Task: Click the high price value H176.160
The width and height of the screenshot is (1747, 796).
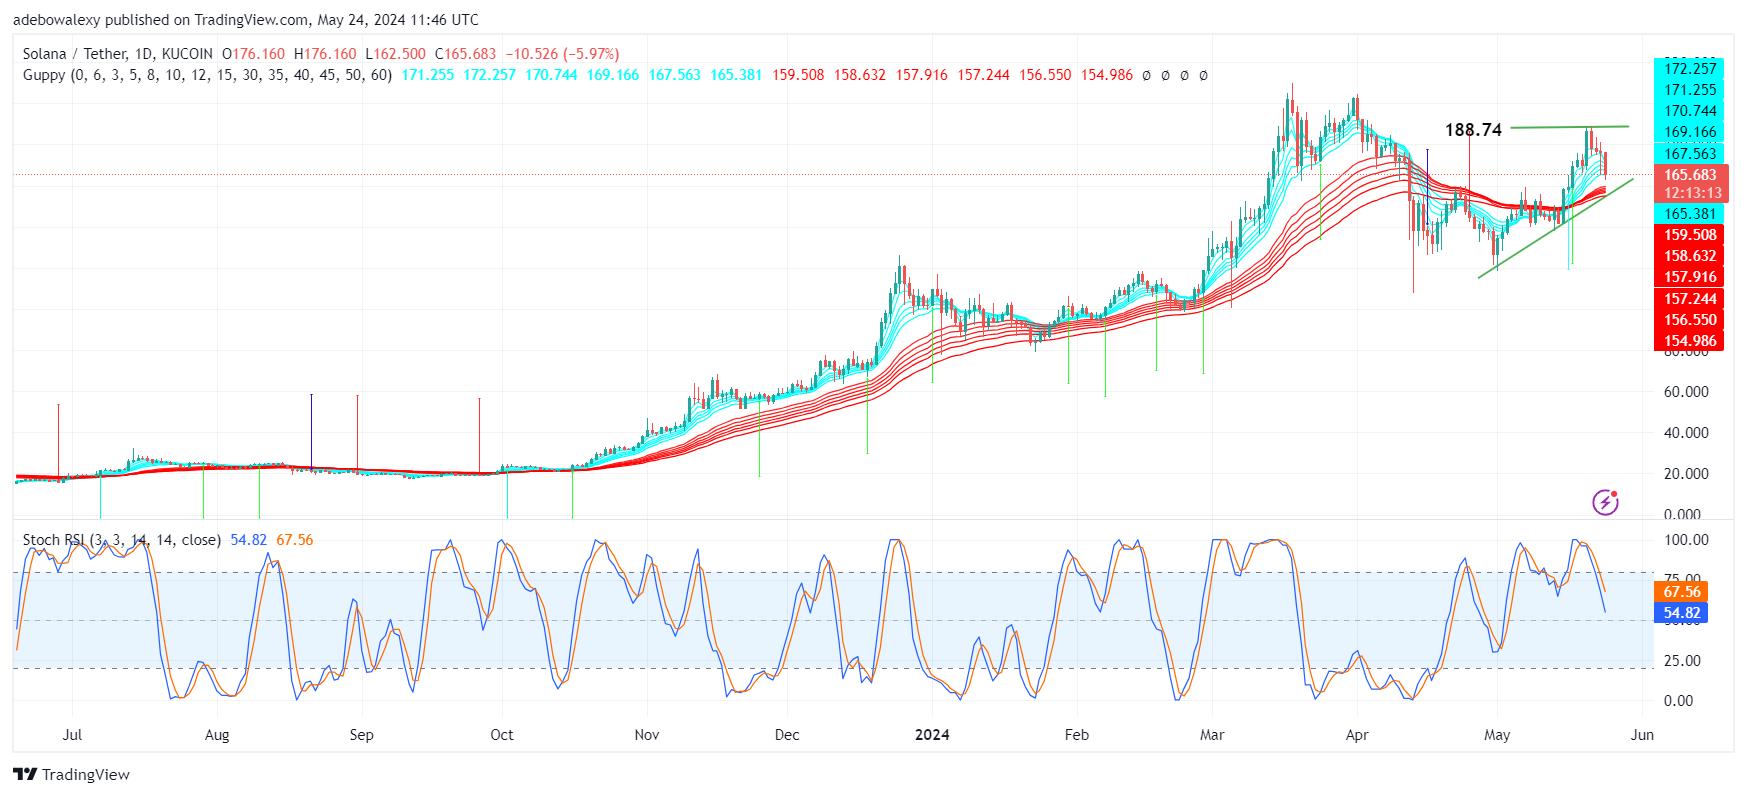Action: (325, 54)
